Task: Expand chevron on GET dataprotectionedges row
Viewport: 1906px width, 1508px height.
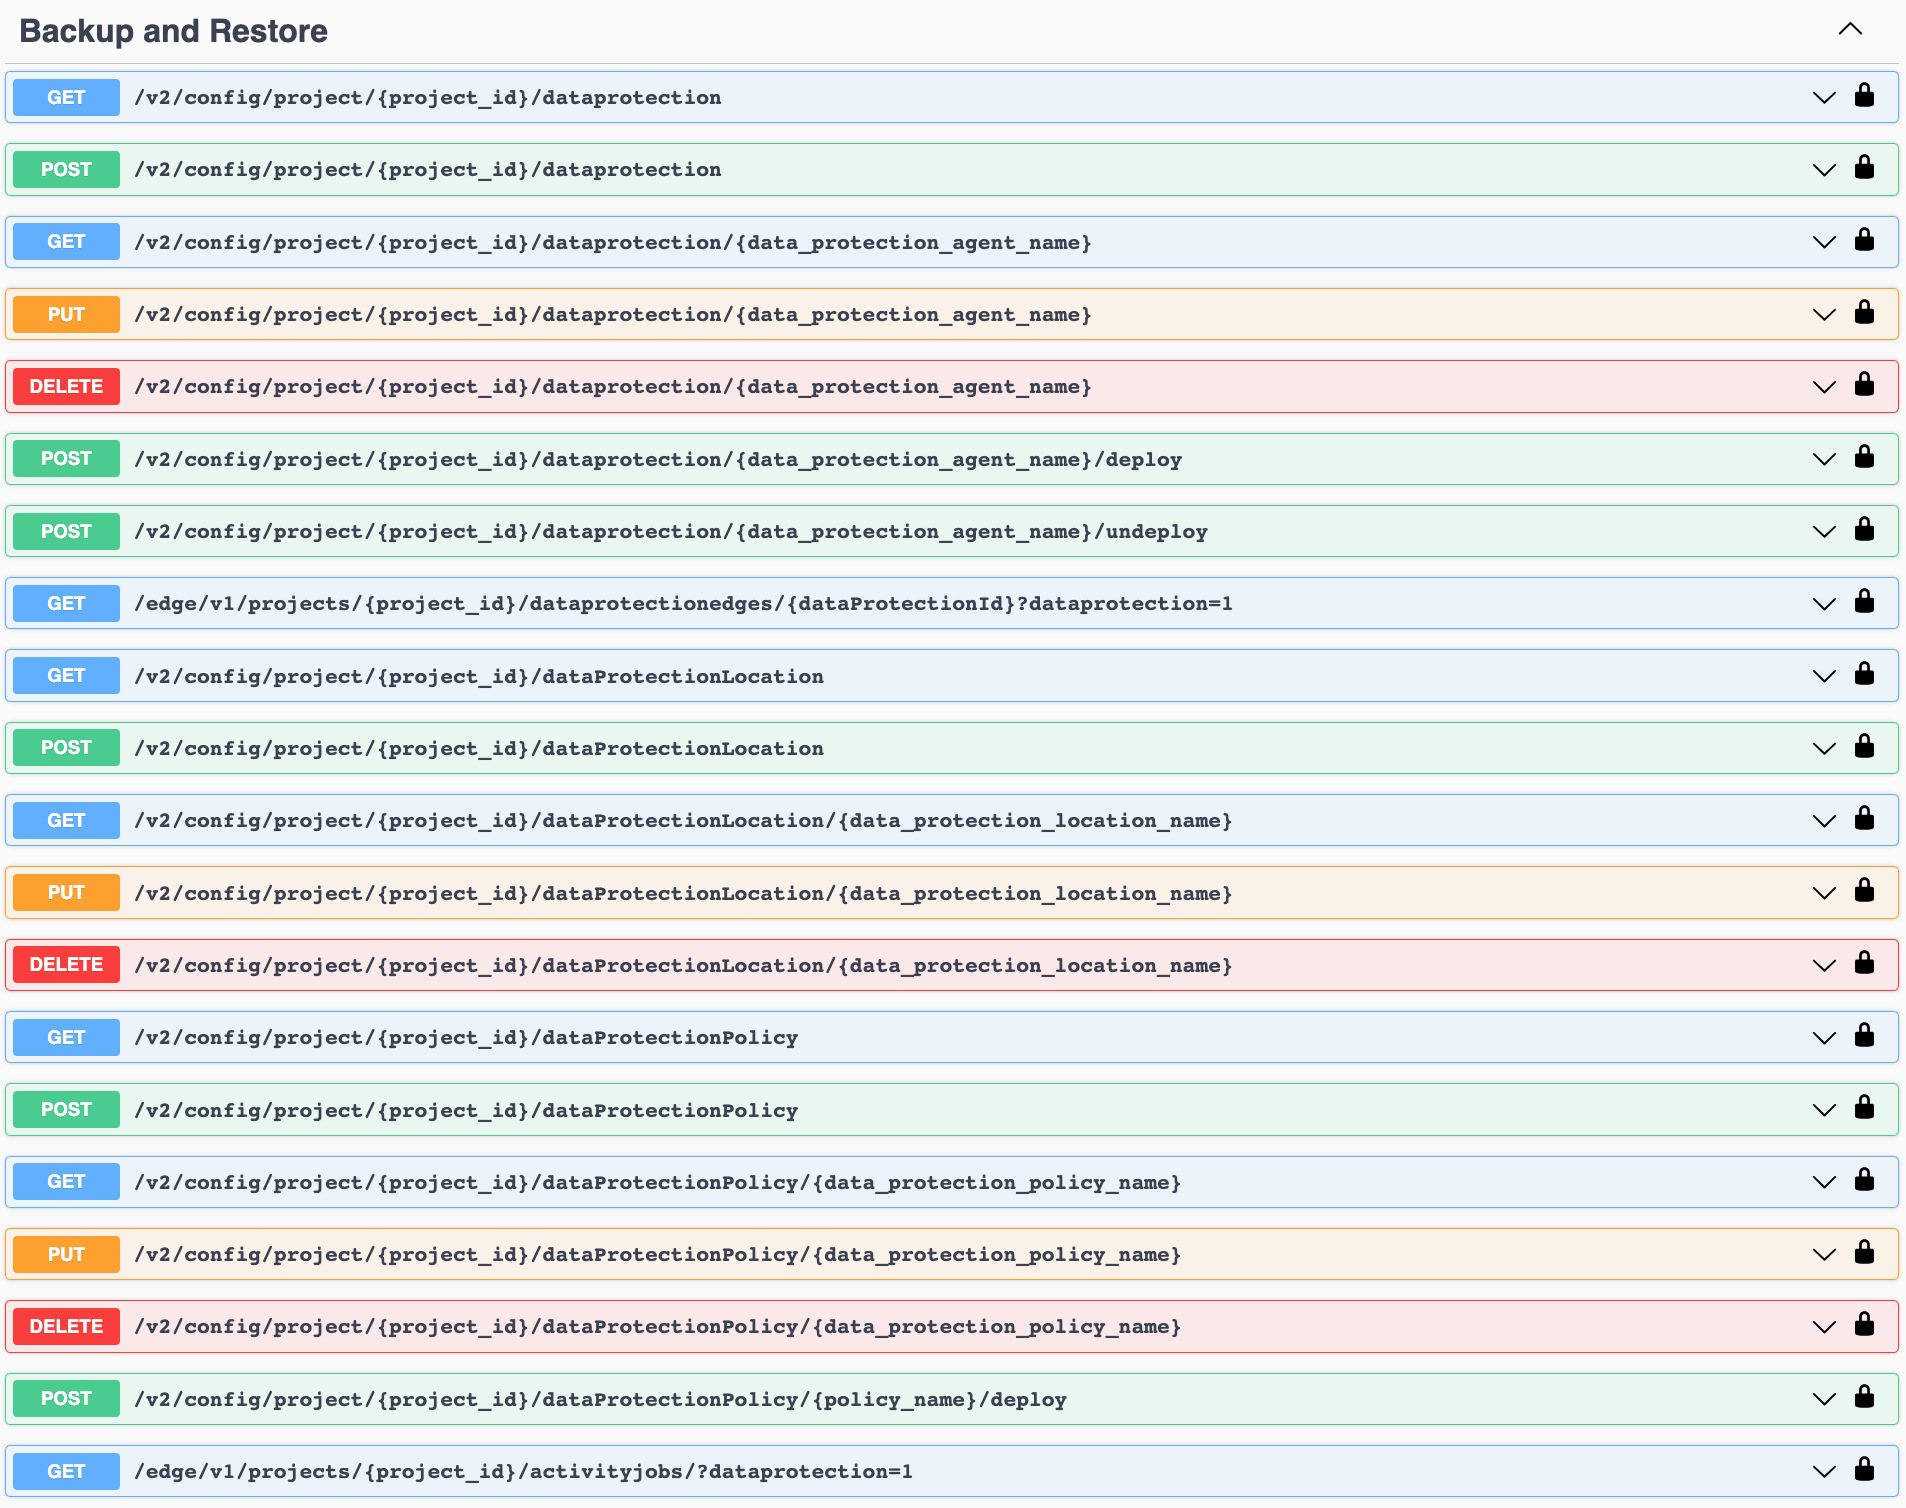Action: (x=1824, y=604)
